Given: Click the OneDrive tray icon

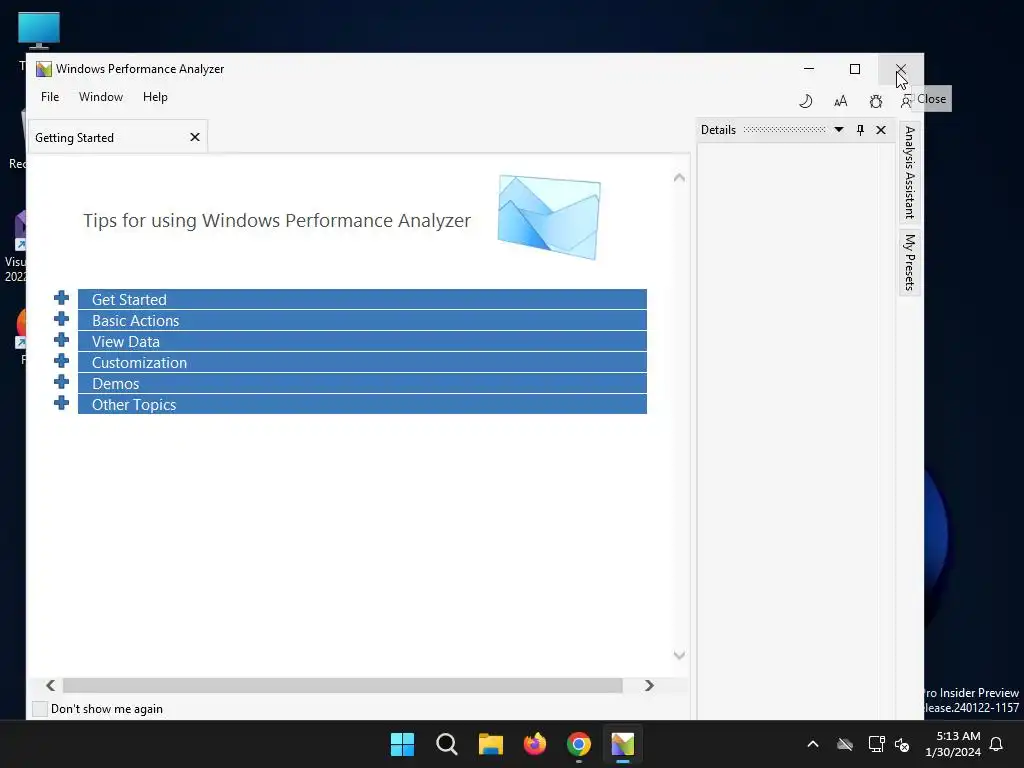Looking at the screenshot, I should pyautogui.click(x=845, y=744).
